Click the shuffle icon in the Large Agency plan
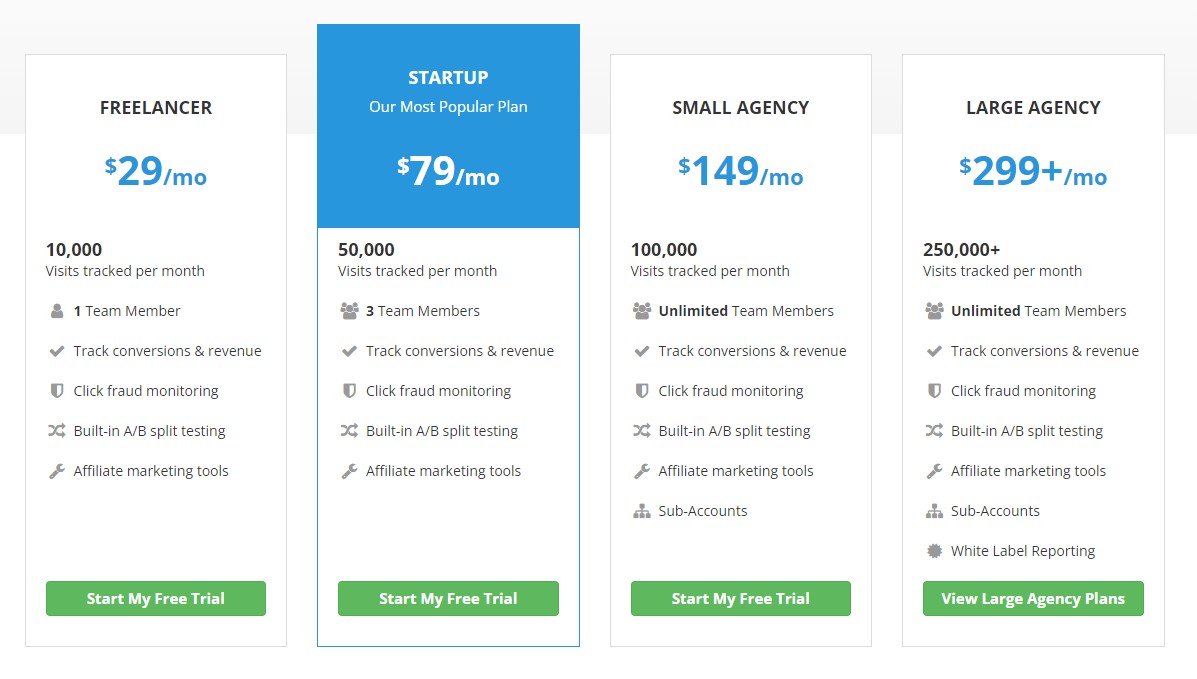This screenshot has width=1197, height=679. coord(934,431)
